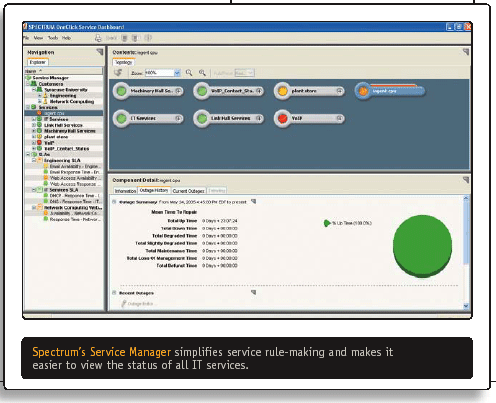Screen dimensions: 496x403
Task: Select Web Access Availability row
Action: tap(75, 178)
